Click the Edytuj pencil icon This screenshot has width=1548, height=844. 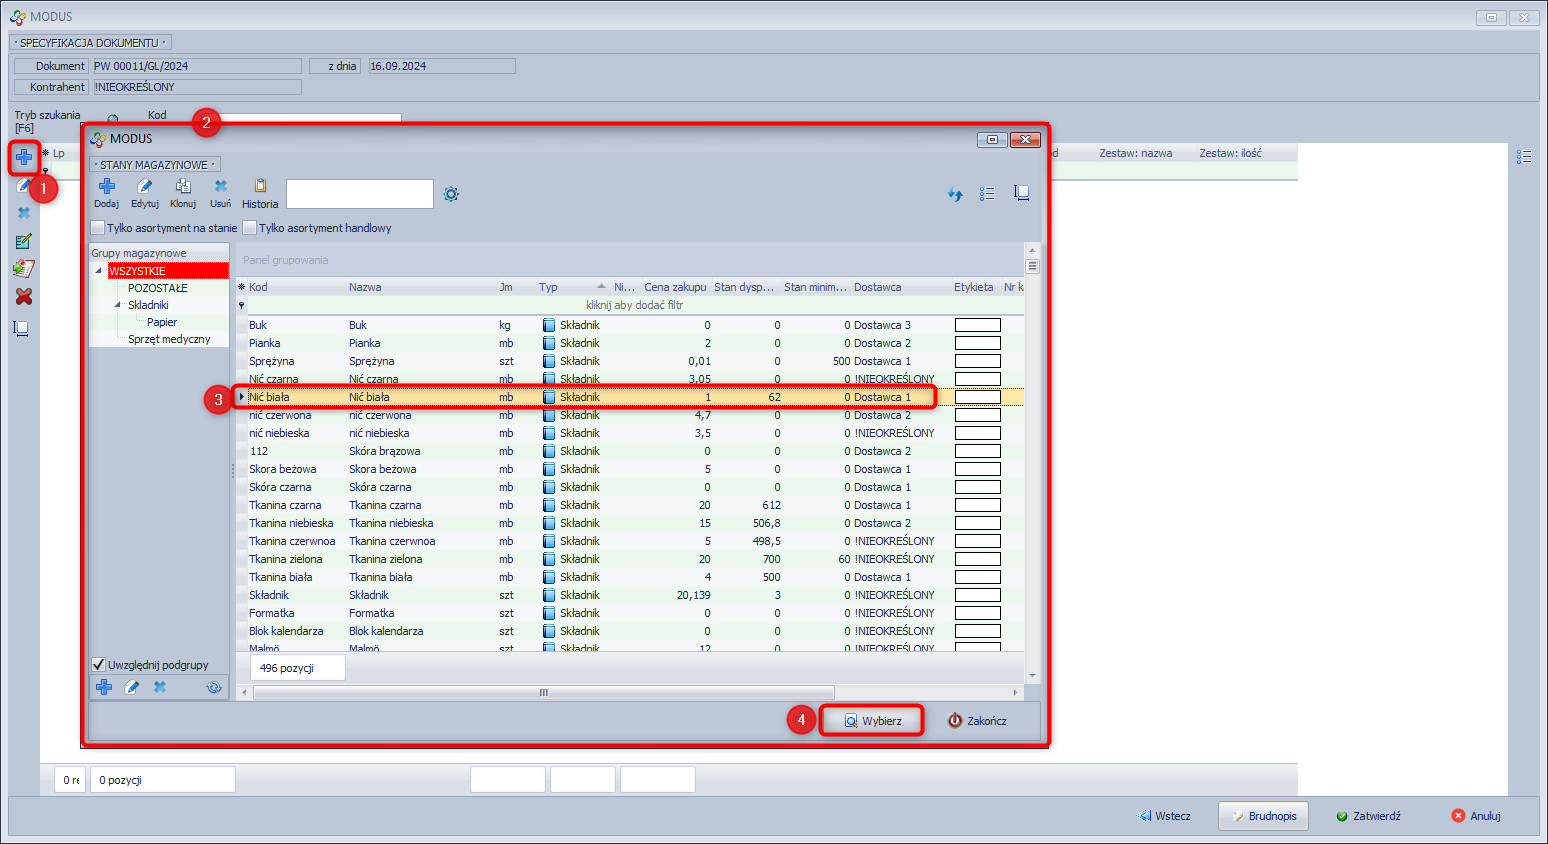tap(144, 187)
